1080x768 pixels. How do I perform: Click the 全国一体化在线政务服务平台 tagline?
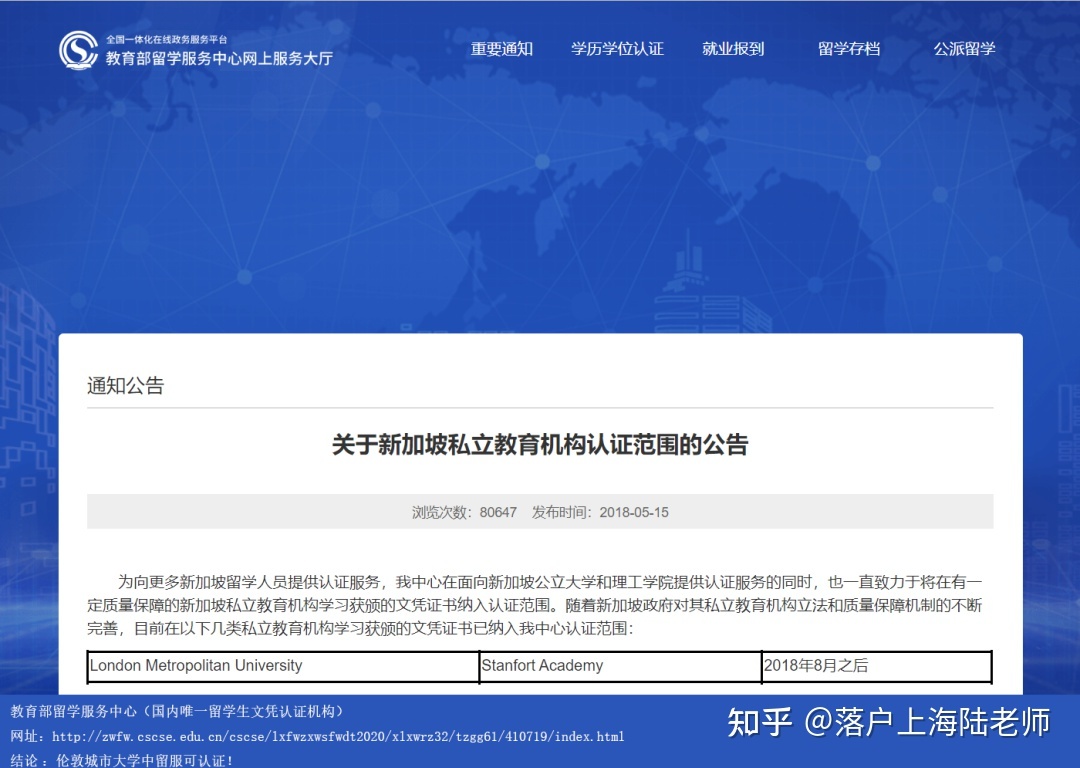[166, 39]
